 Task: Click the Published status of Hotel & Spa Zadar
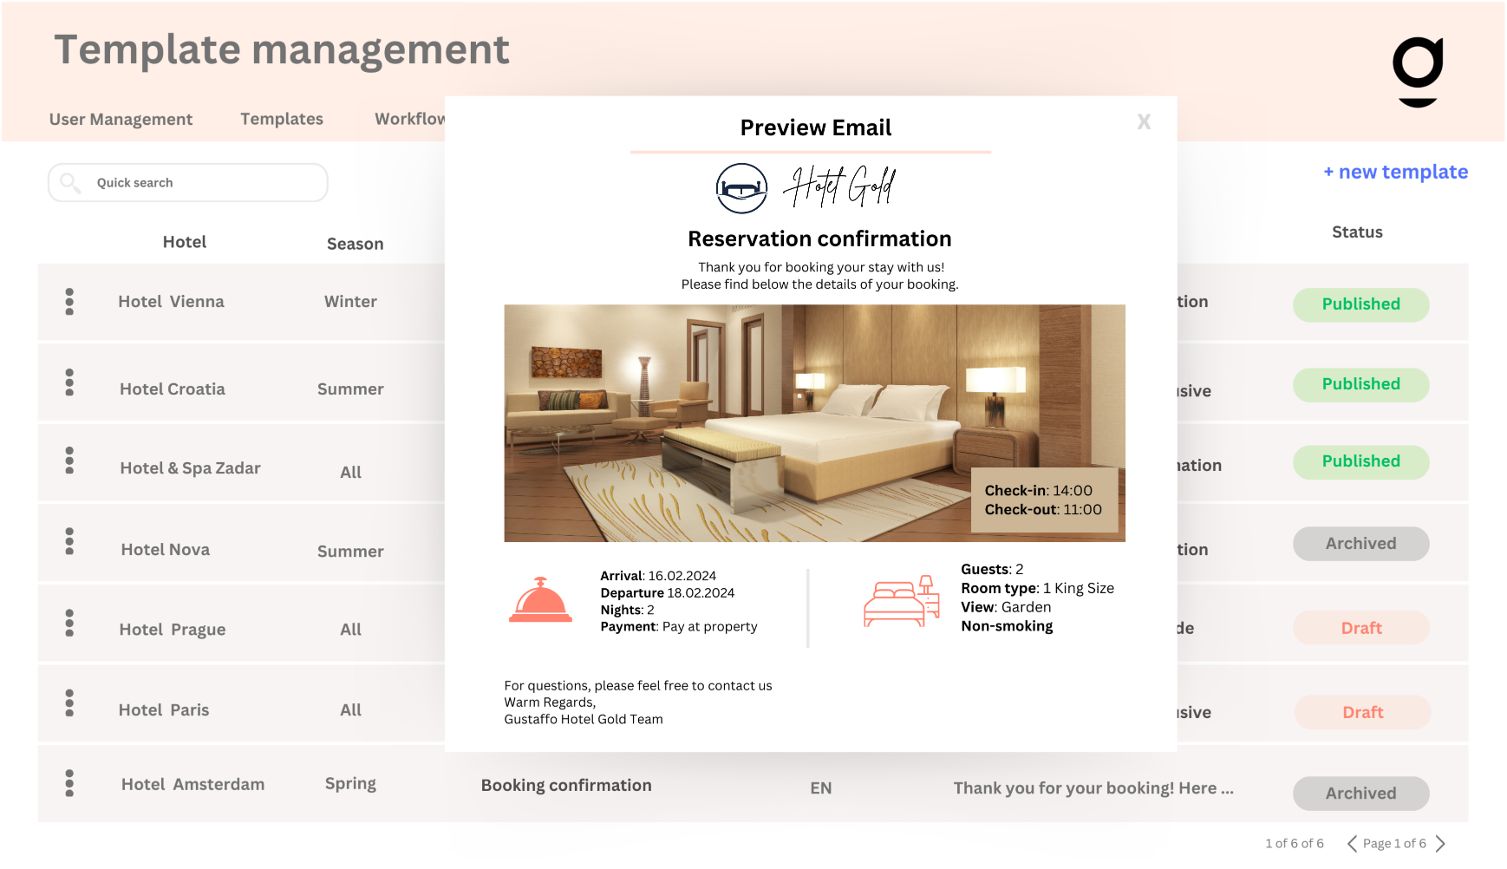[1361, 461]
